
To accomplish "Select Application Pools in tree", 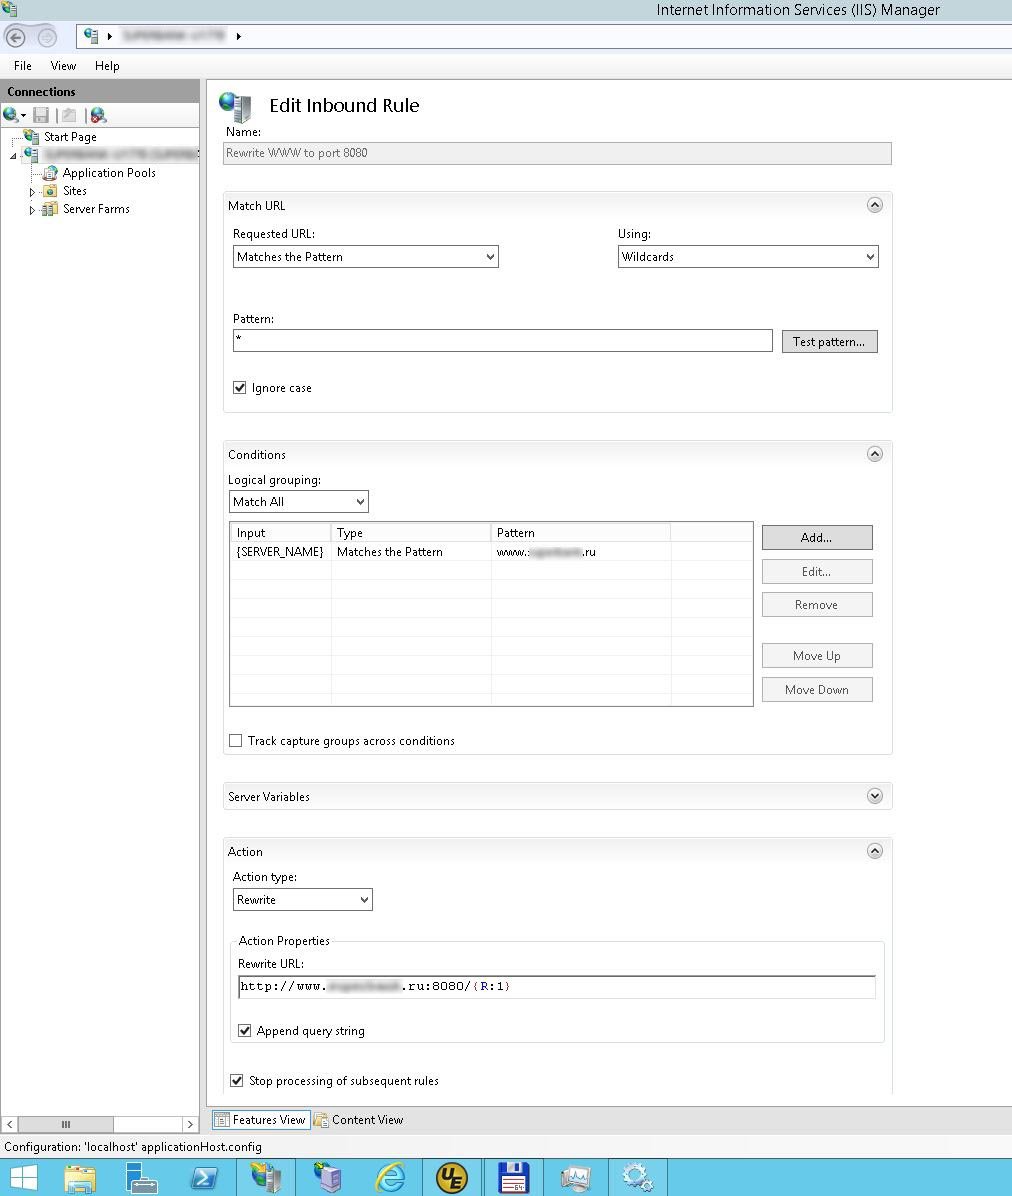I will pos(109,173).
